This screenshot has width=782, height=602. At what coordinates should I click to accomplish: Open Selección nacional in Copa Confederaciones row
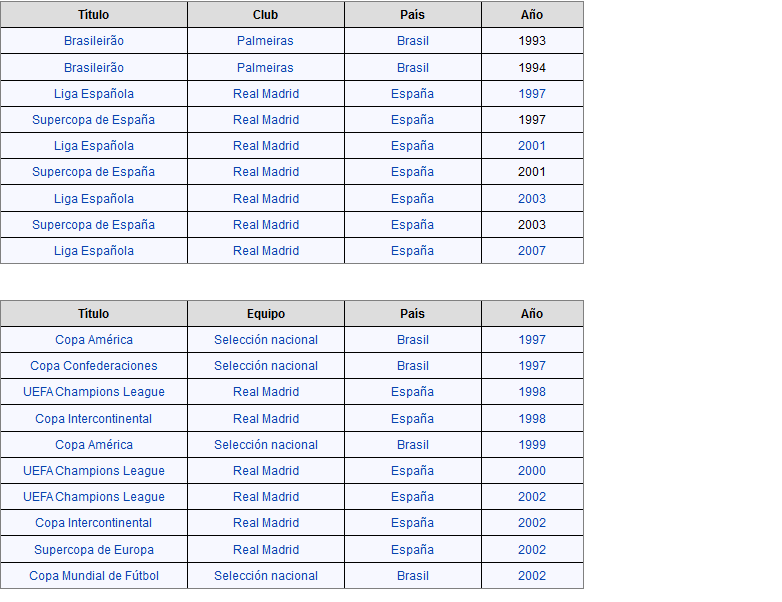[x=266, y=366]
